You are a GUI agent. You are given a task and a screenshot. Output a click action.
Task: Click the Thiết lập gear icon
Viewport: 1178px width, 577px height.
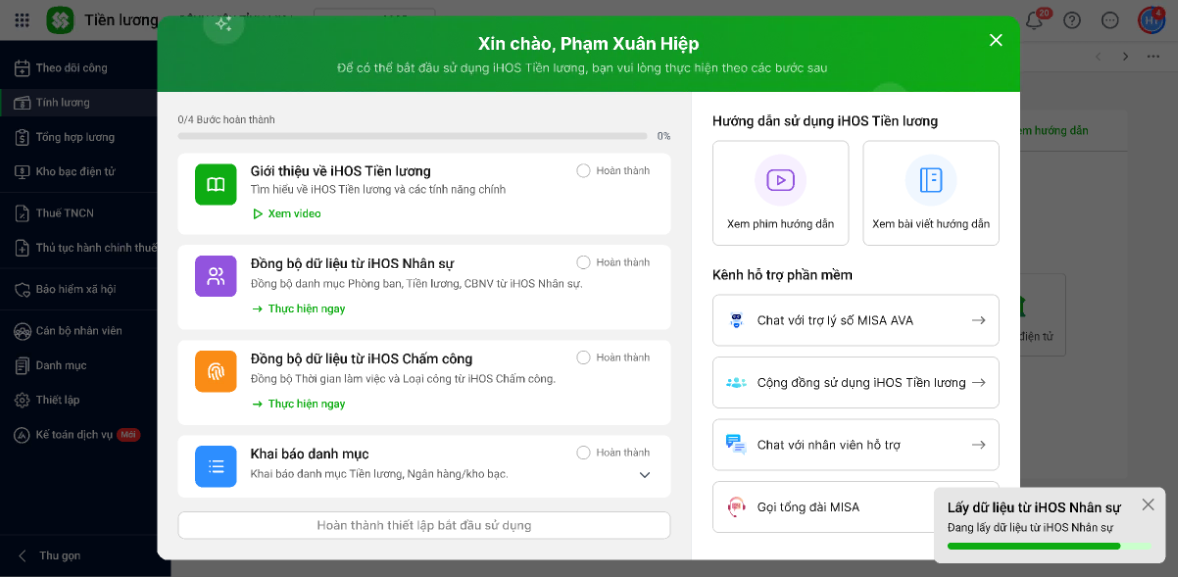pos(22,400)
